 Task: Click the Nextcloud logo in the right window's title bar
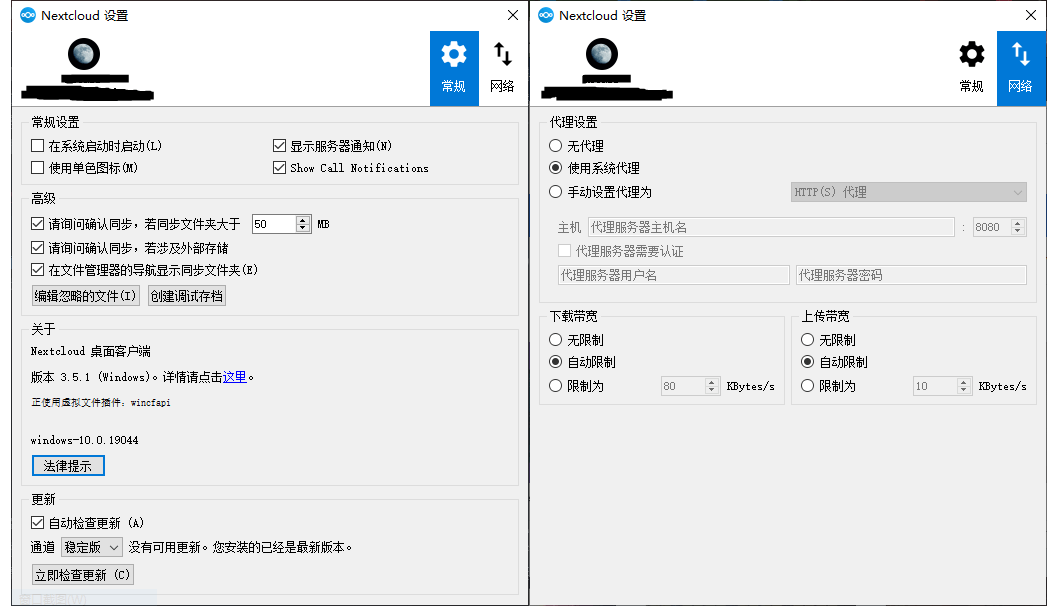click(x=546, y=15)
